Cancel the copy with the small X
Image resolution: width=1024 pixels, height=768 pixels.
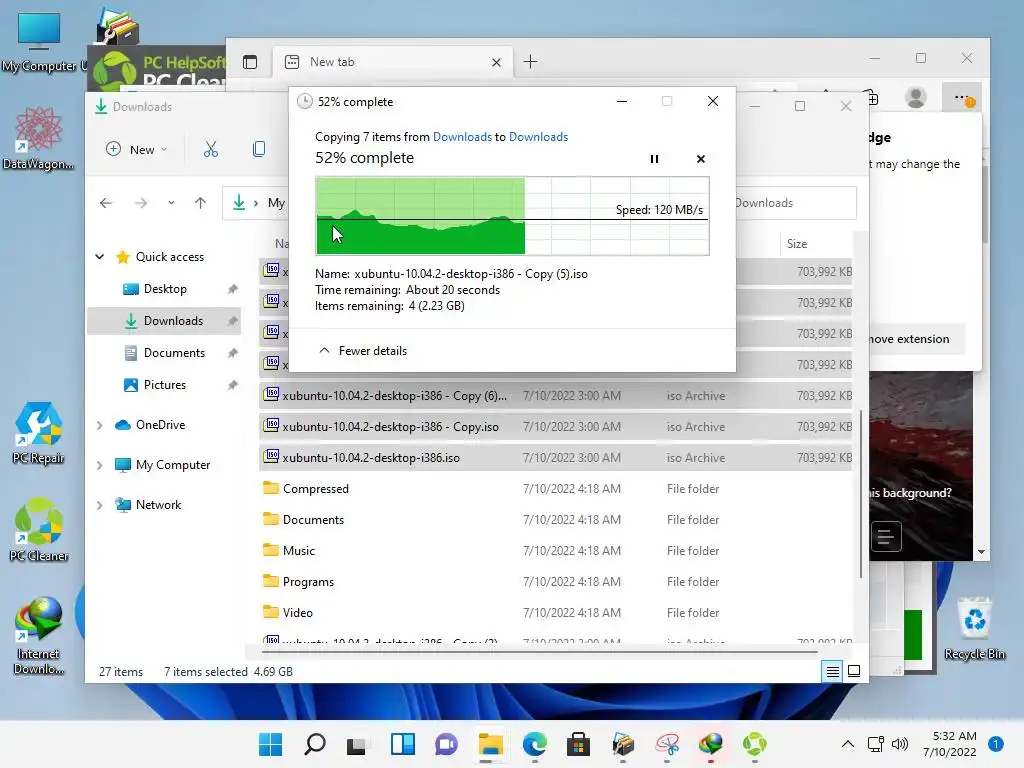pos(701,159)
